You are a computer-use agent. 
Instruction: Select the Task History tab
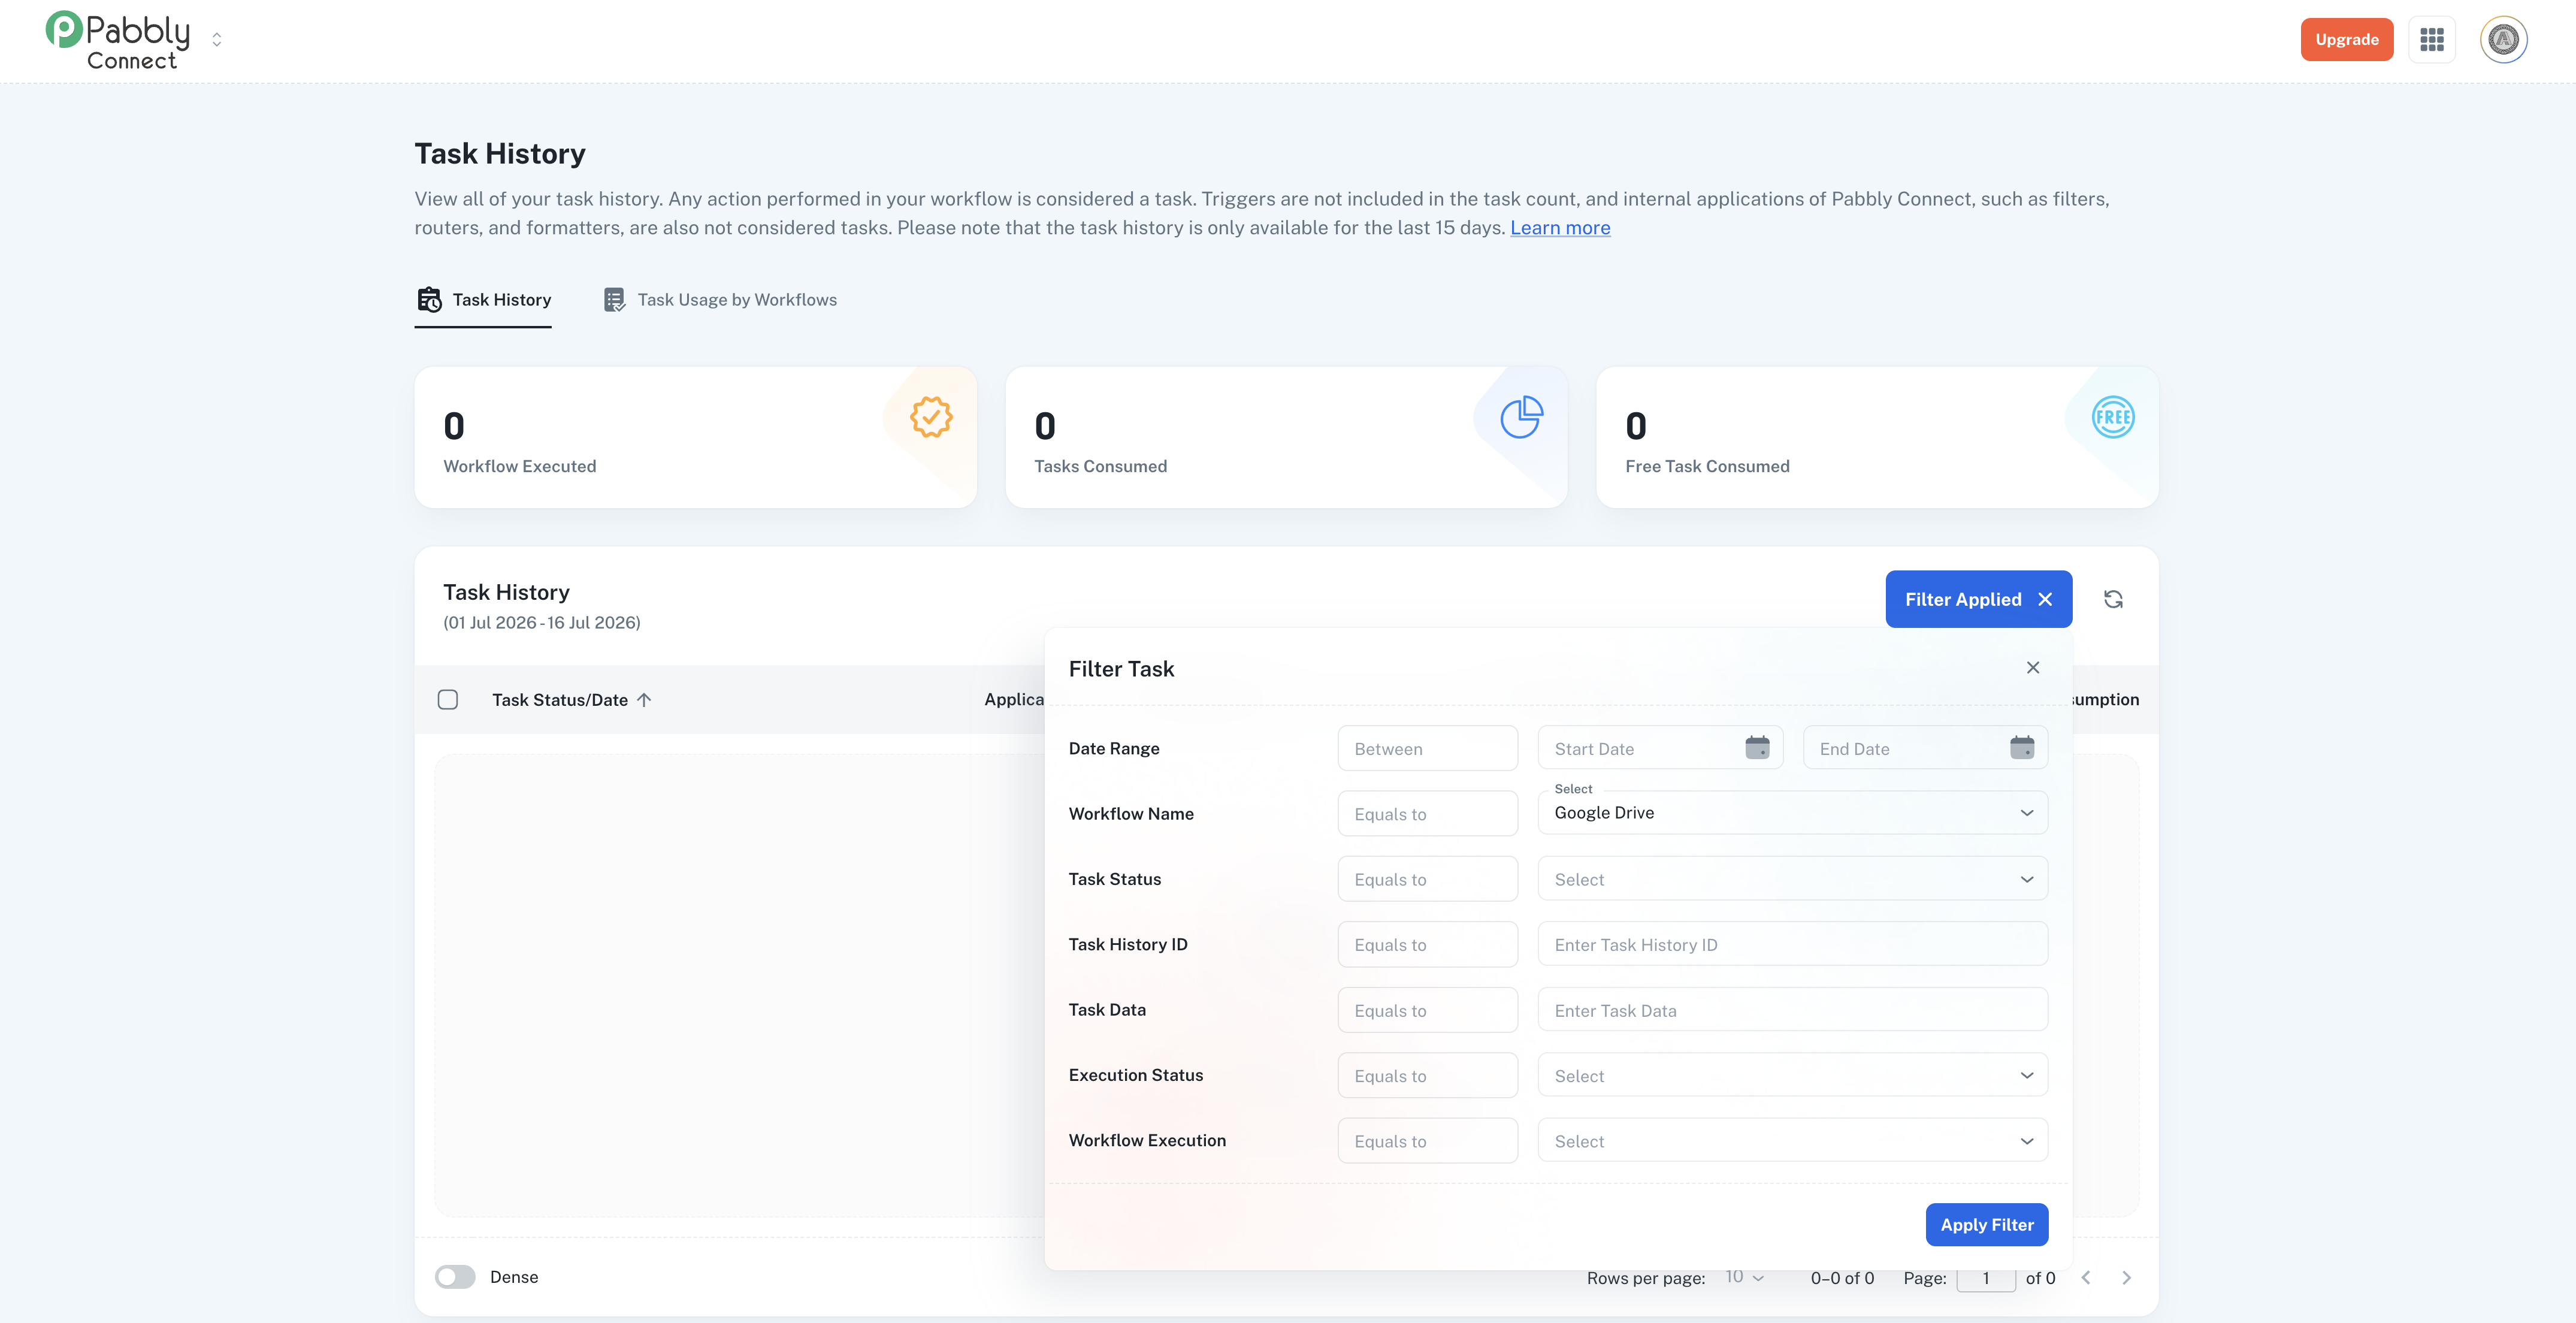coord(483,300)
